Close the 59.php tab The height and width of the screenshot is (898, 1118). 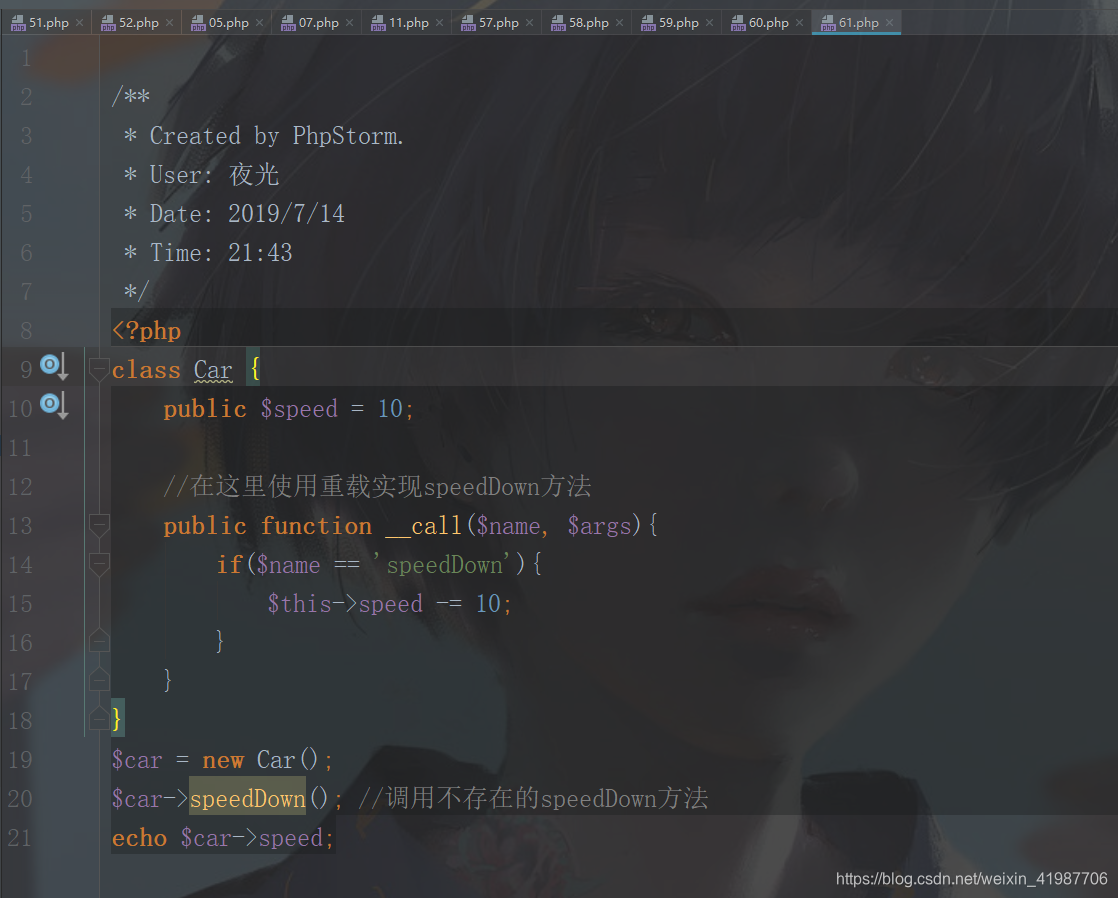[x=709, y=23]
